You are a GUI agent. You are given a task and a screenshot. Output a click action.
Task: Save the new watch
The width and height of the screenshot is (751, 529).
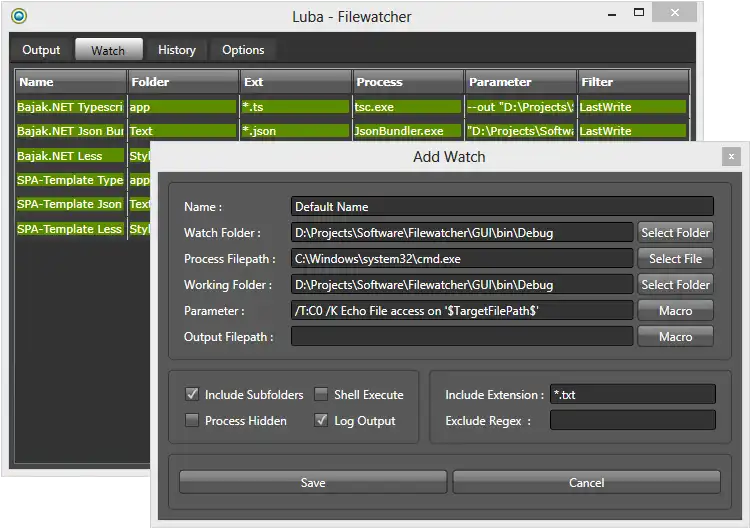(313, 482)
